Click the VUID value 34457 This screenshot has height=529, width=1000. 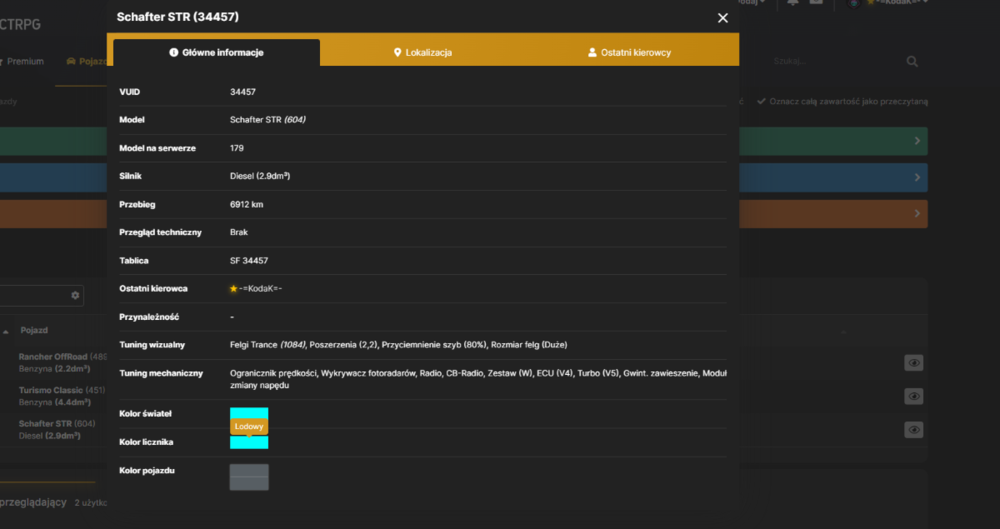(x=243, y=92)
